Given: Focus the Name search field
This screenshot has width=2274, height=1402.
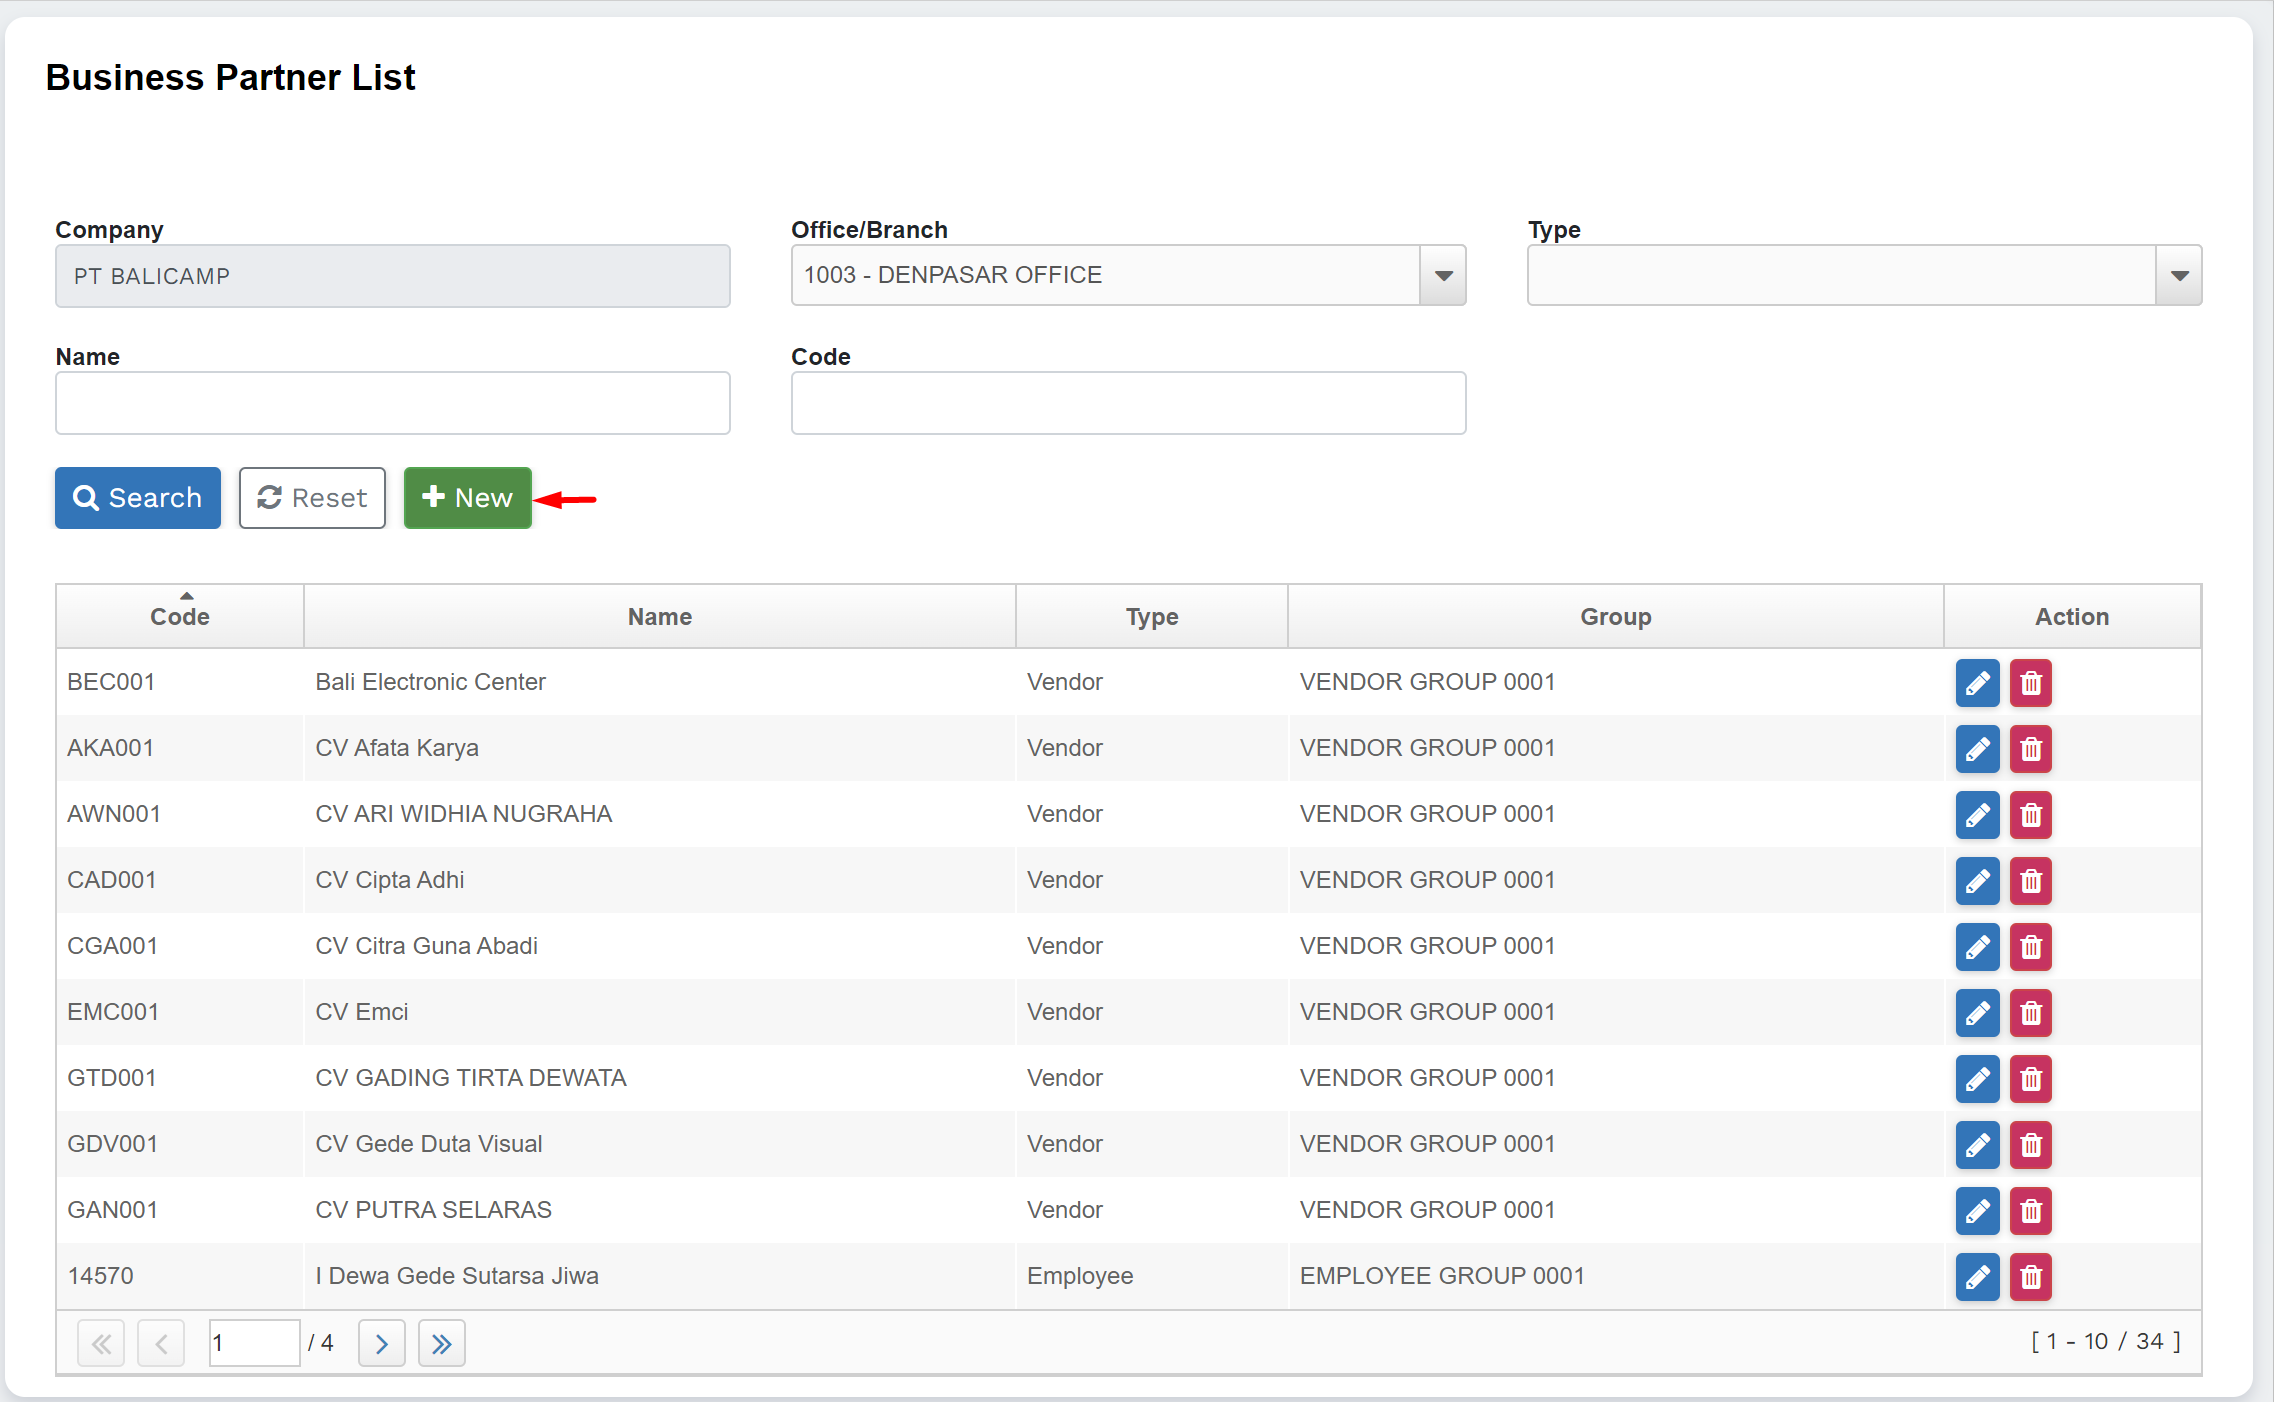Looking at the screenshot, I should (x=392, y=403).
